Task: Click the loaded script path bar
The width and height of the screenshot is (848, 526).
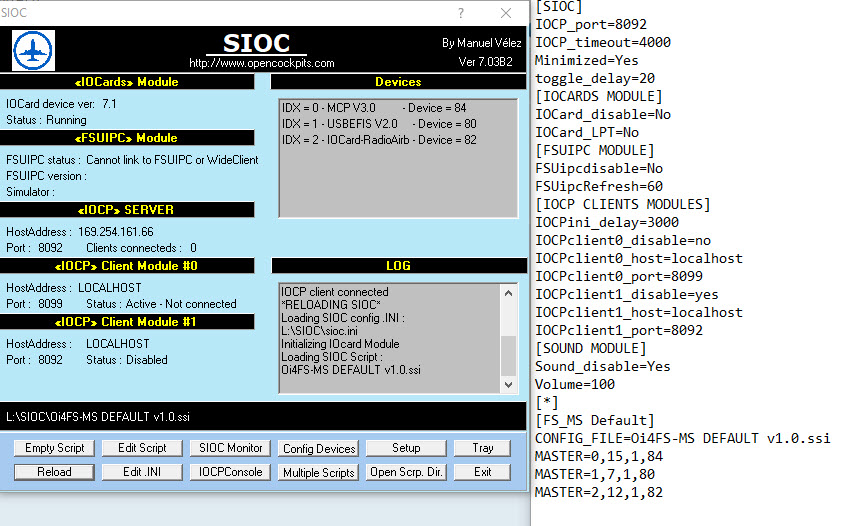Action: (263, 416)
